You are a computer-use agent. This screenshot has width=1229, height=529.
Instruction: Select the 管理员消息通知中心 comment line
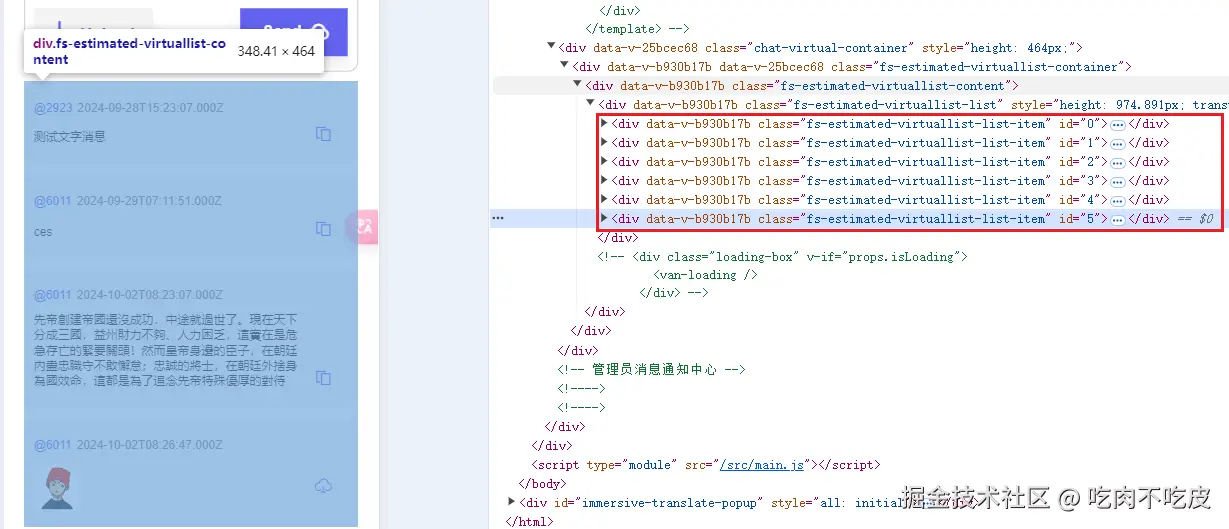(x=652, y=369)
